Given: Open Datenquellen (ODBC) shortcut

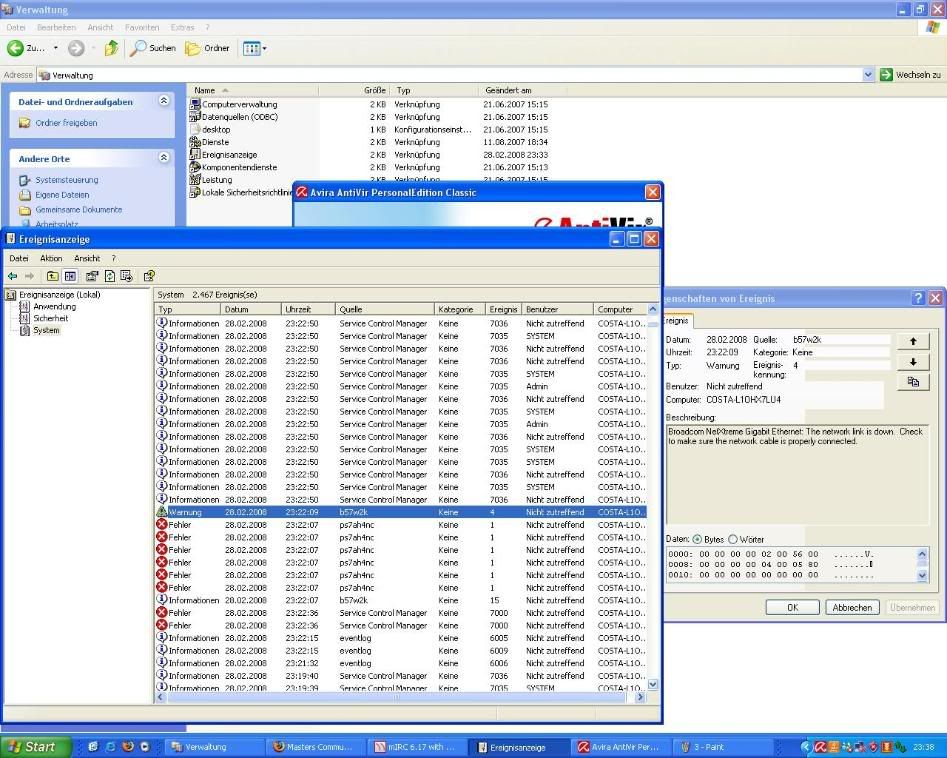Looking at the screenshot, I should (x=233, y=117).
